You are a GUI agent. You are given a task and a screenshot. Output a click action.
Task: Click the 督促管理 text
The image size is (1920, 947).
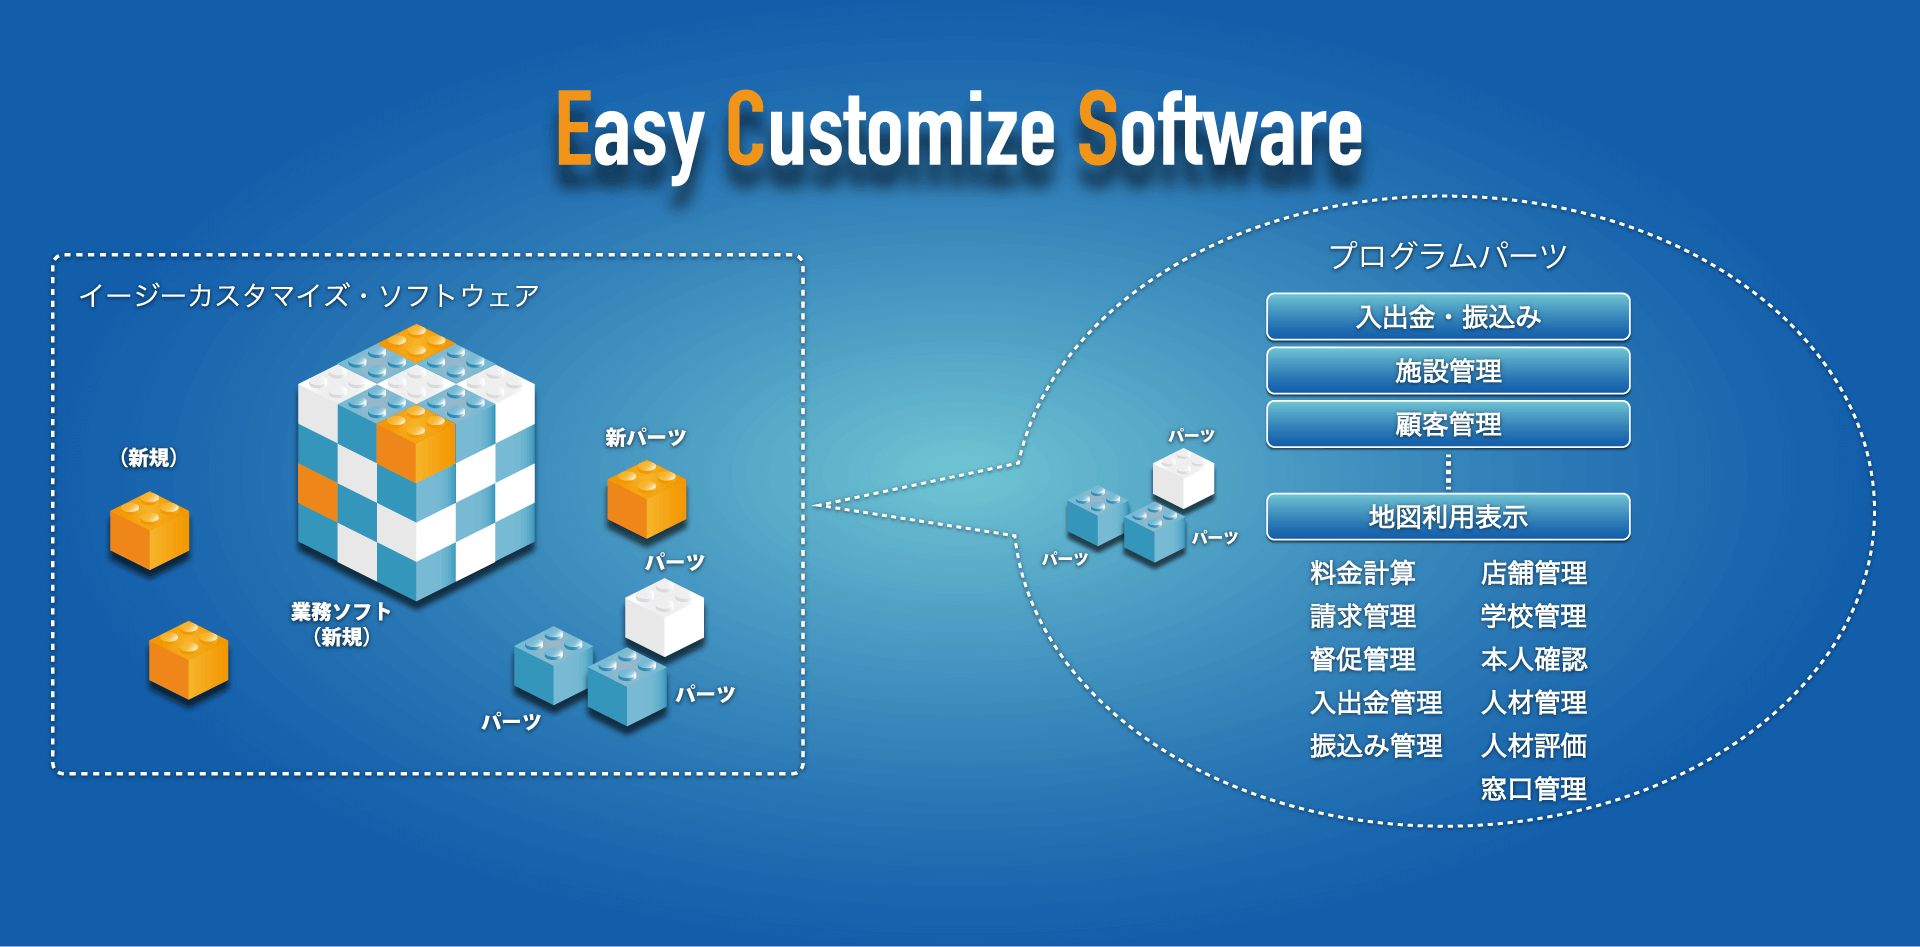1363,659
